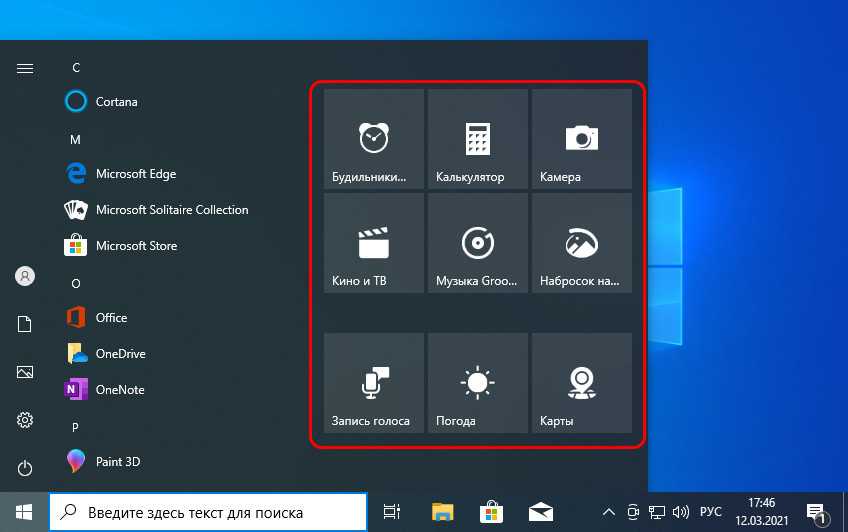Launch Microsoft Solitaire Collection from list
This screenshot has width=848, height=532.
[x=171, y=210]
